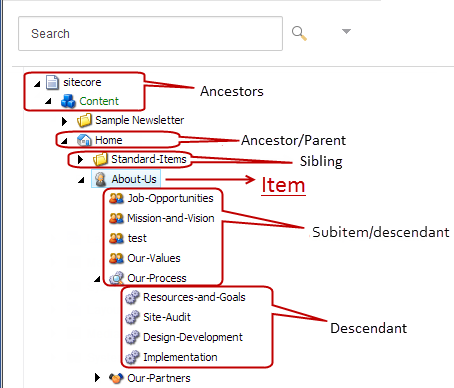Select Our-Values in tree
Image resolution: width=454 pixels, height=388 pixels.
coord(154,258)
